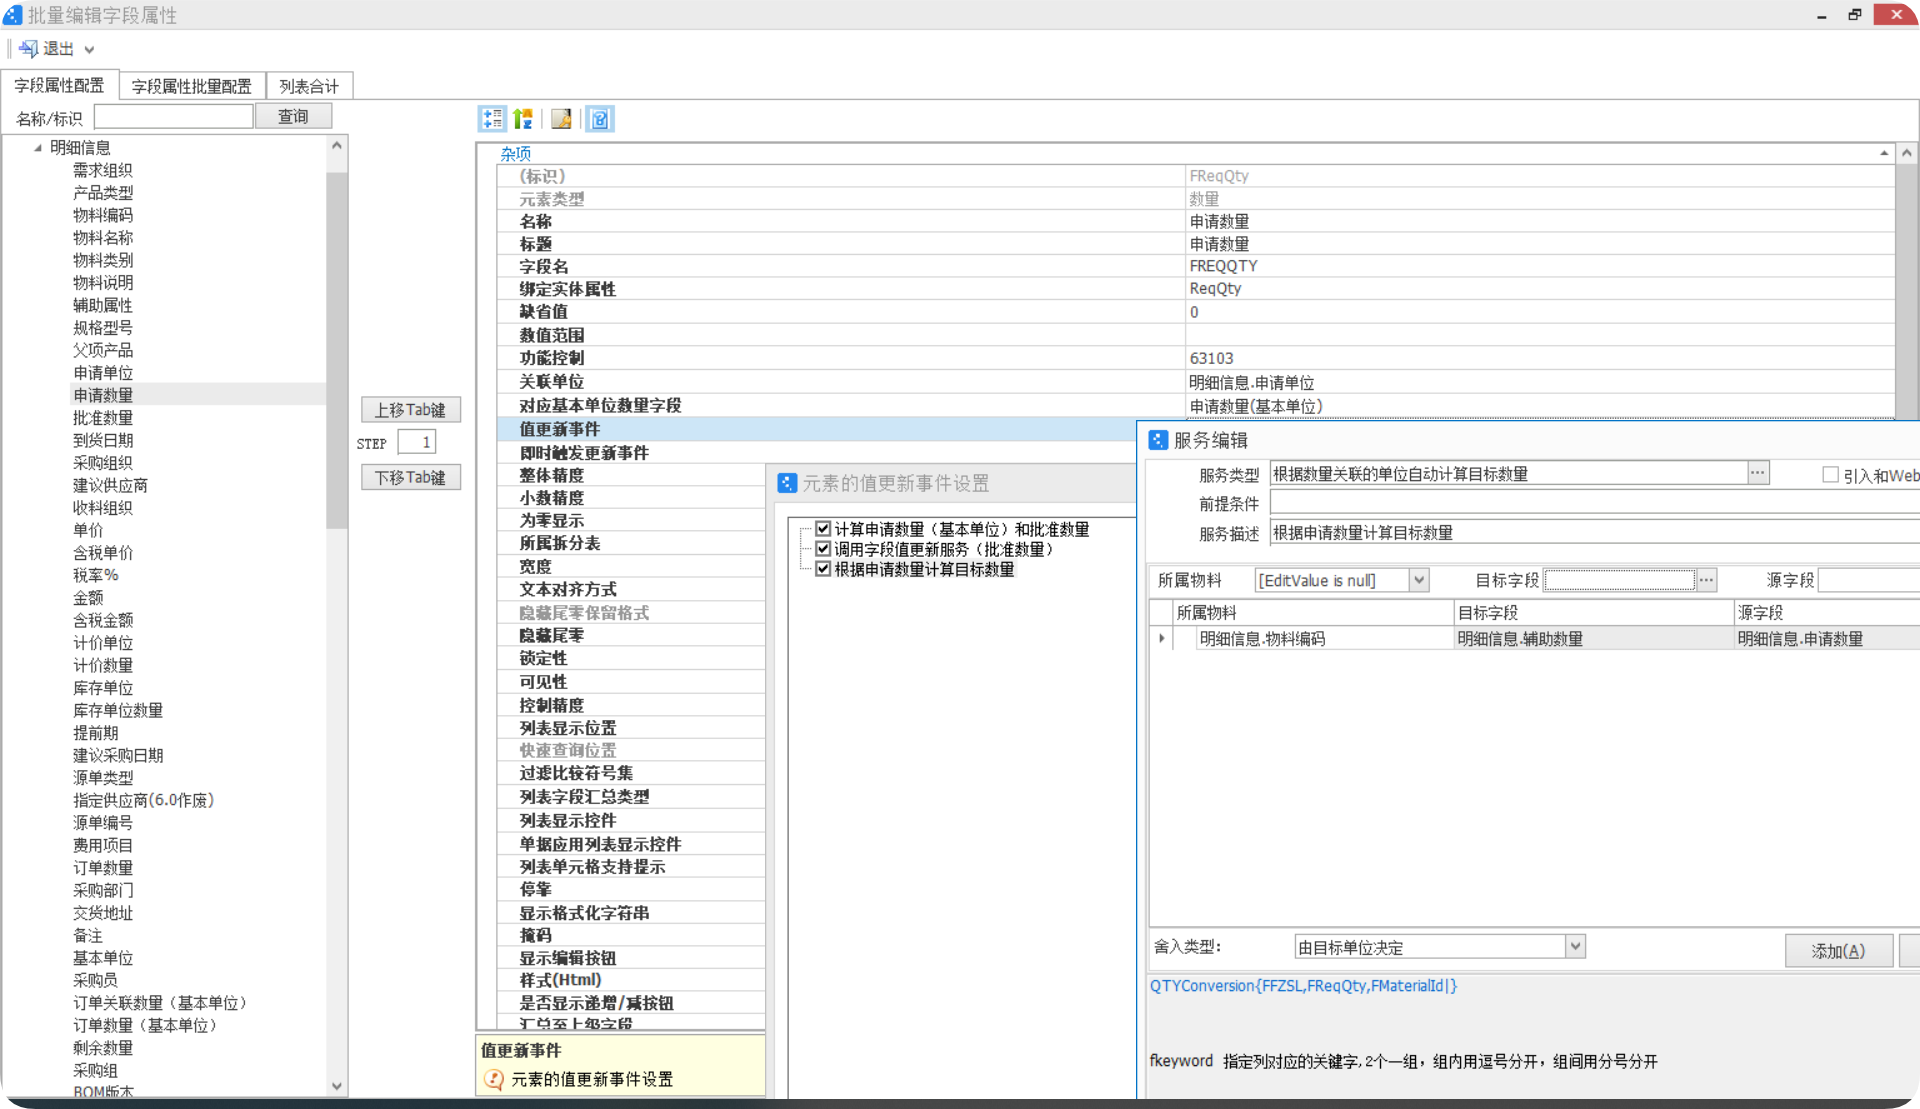Click the 目标字段 column header in grid
The width and height of the screenshot is (1920, 1109).
1593,612
